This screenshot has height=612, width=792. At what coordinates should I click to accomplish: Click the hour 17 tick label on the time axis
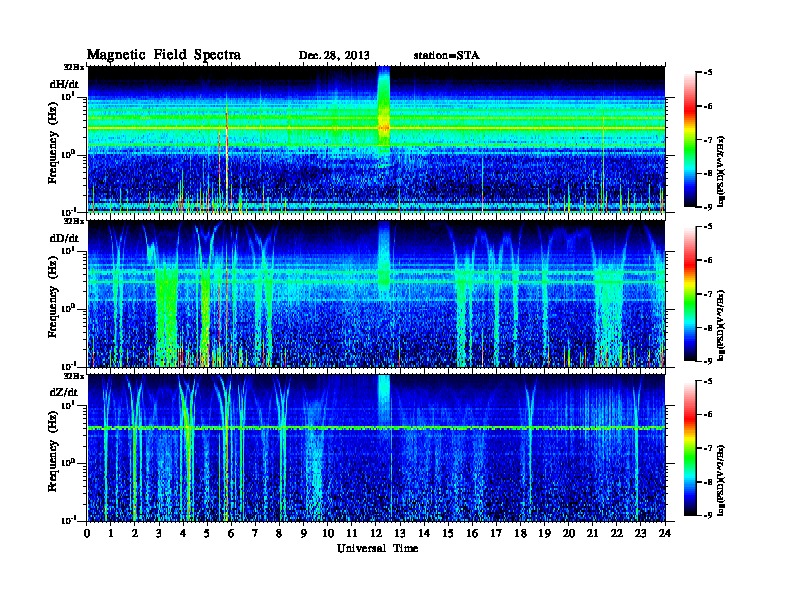[x=497, y=533]
